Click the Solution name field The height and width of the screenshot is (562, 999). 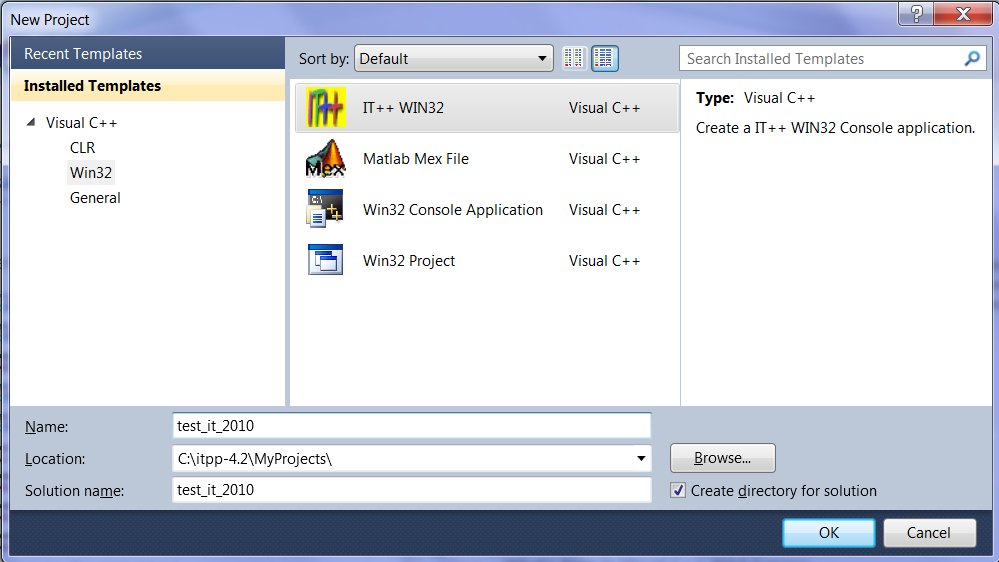coord(412,489)
